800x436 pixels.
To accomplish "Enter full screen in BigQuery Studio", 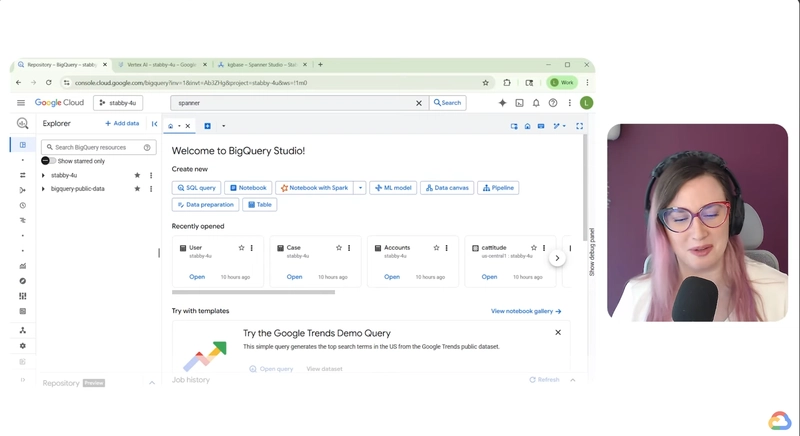I will pos(579,126).
